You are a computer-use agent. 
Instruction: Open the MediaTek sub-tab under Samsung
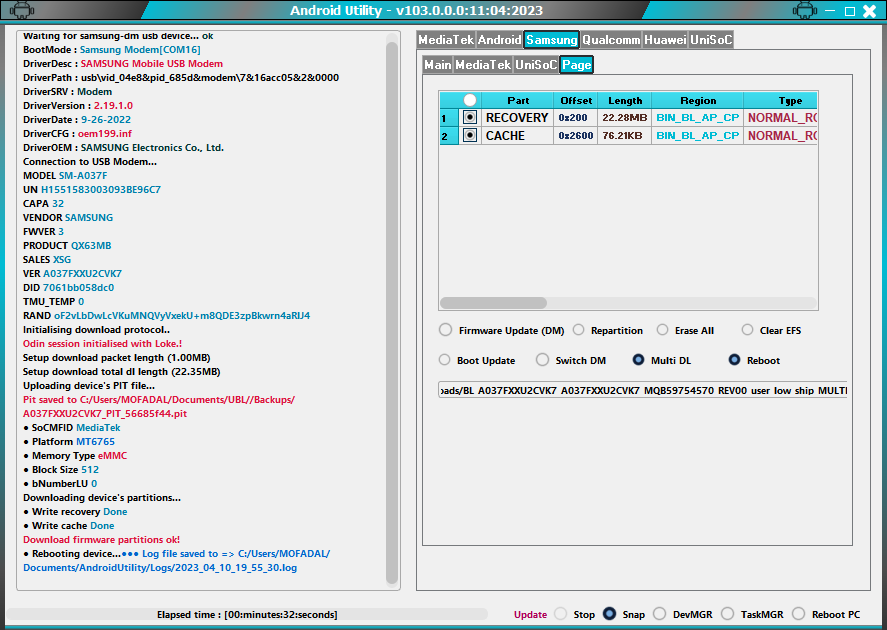pos(483,64)
